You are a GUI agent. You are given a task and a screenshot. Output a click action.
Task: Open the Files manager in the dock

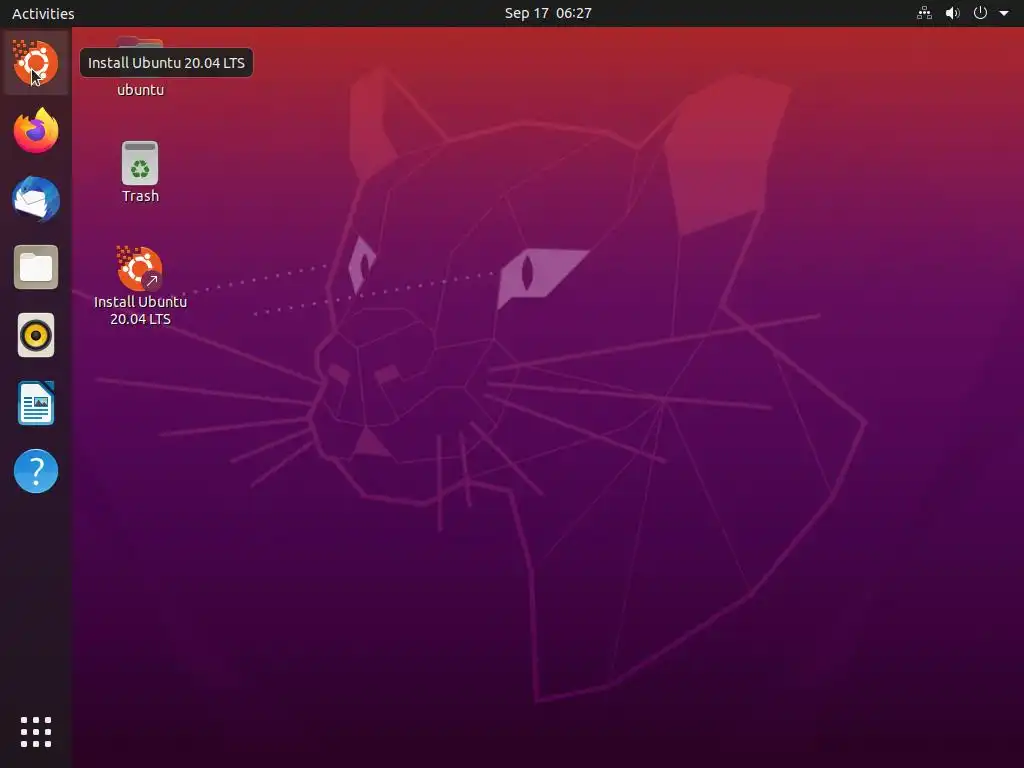36,267
